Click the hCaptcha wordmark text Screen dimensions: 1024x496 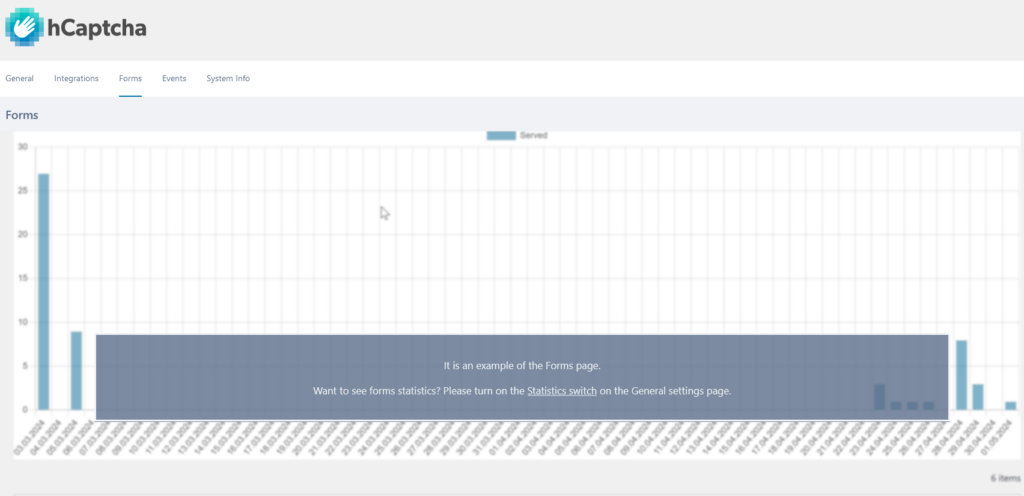(x=97, y=28)
